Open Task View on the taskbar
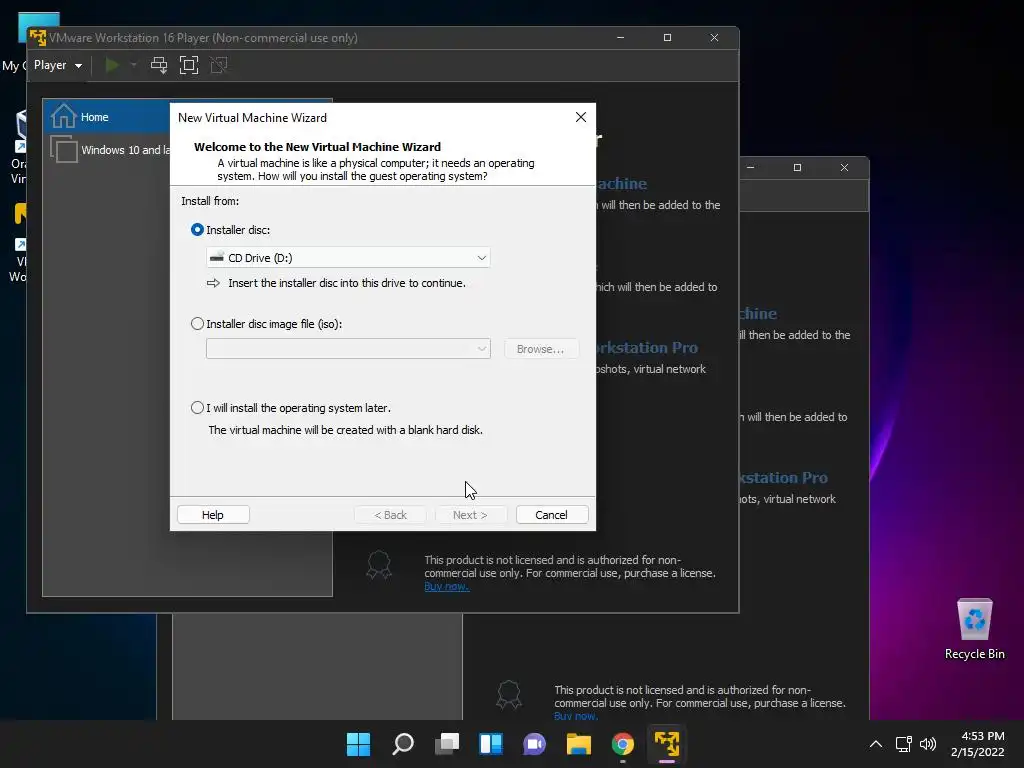 pyautogui.click(x=447, y=744)
